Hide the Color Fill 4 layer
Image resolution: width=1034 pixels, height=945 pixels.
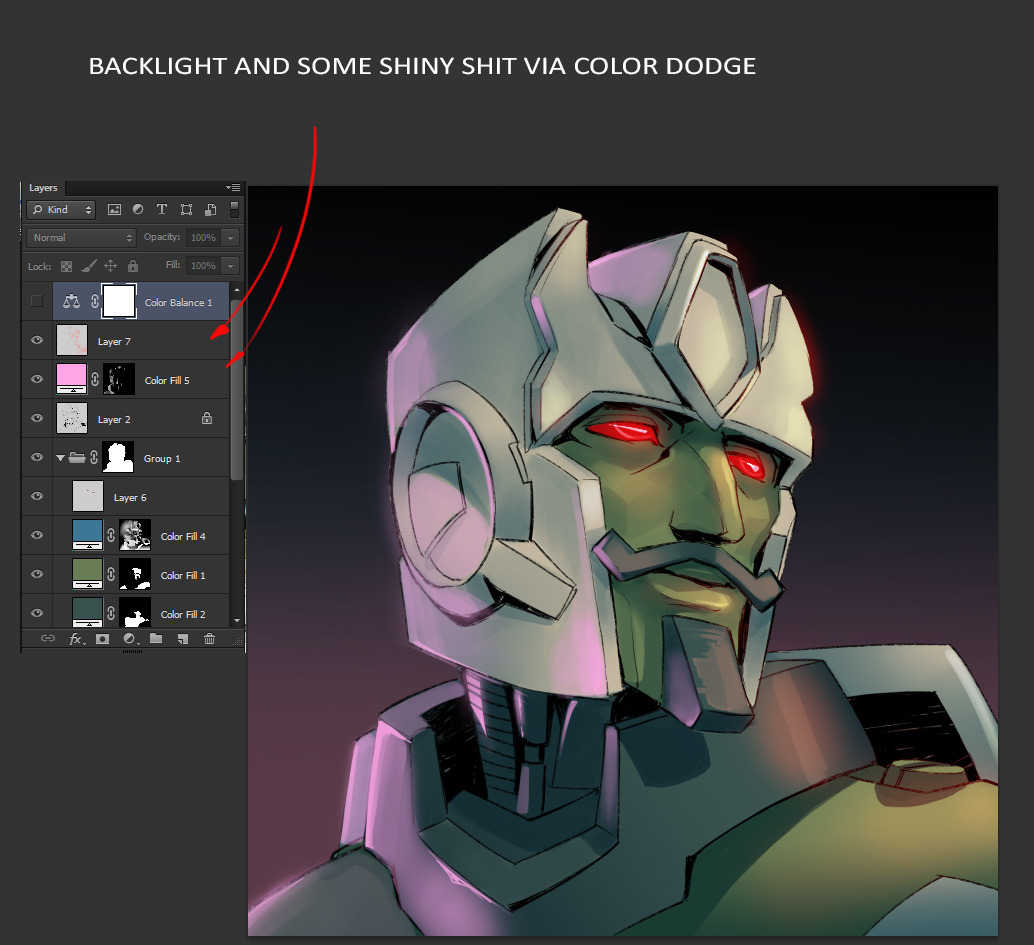pos(37,535)
